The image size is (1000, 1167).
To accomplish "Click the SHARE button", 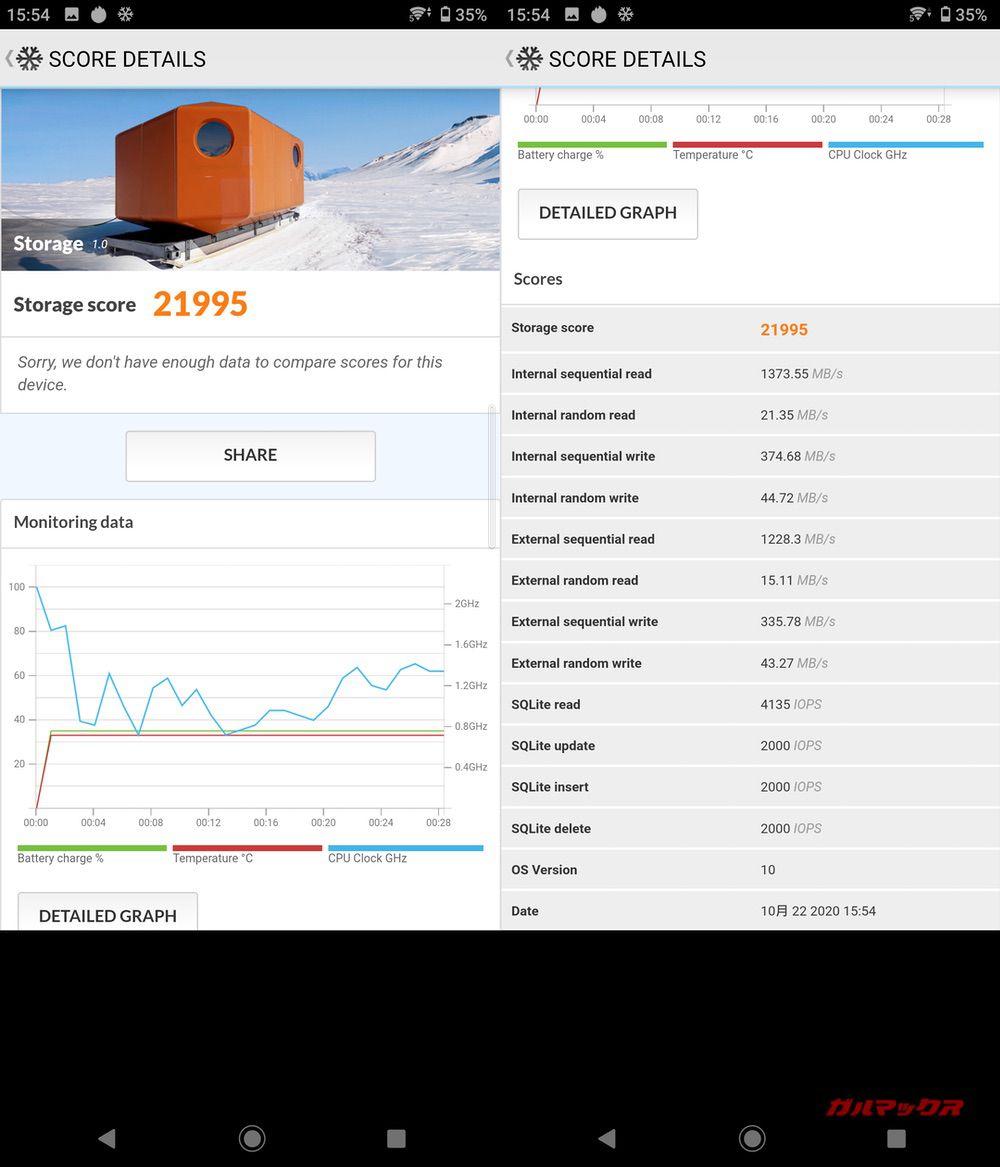I will click(250, 456).
